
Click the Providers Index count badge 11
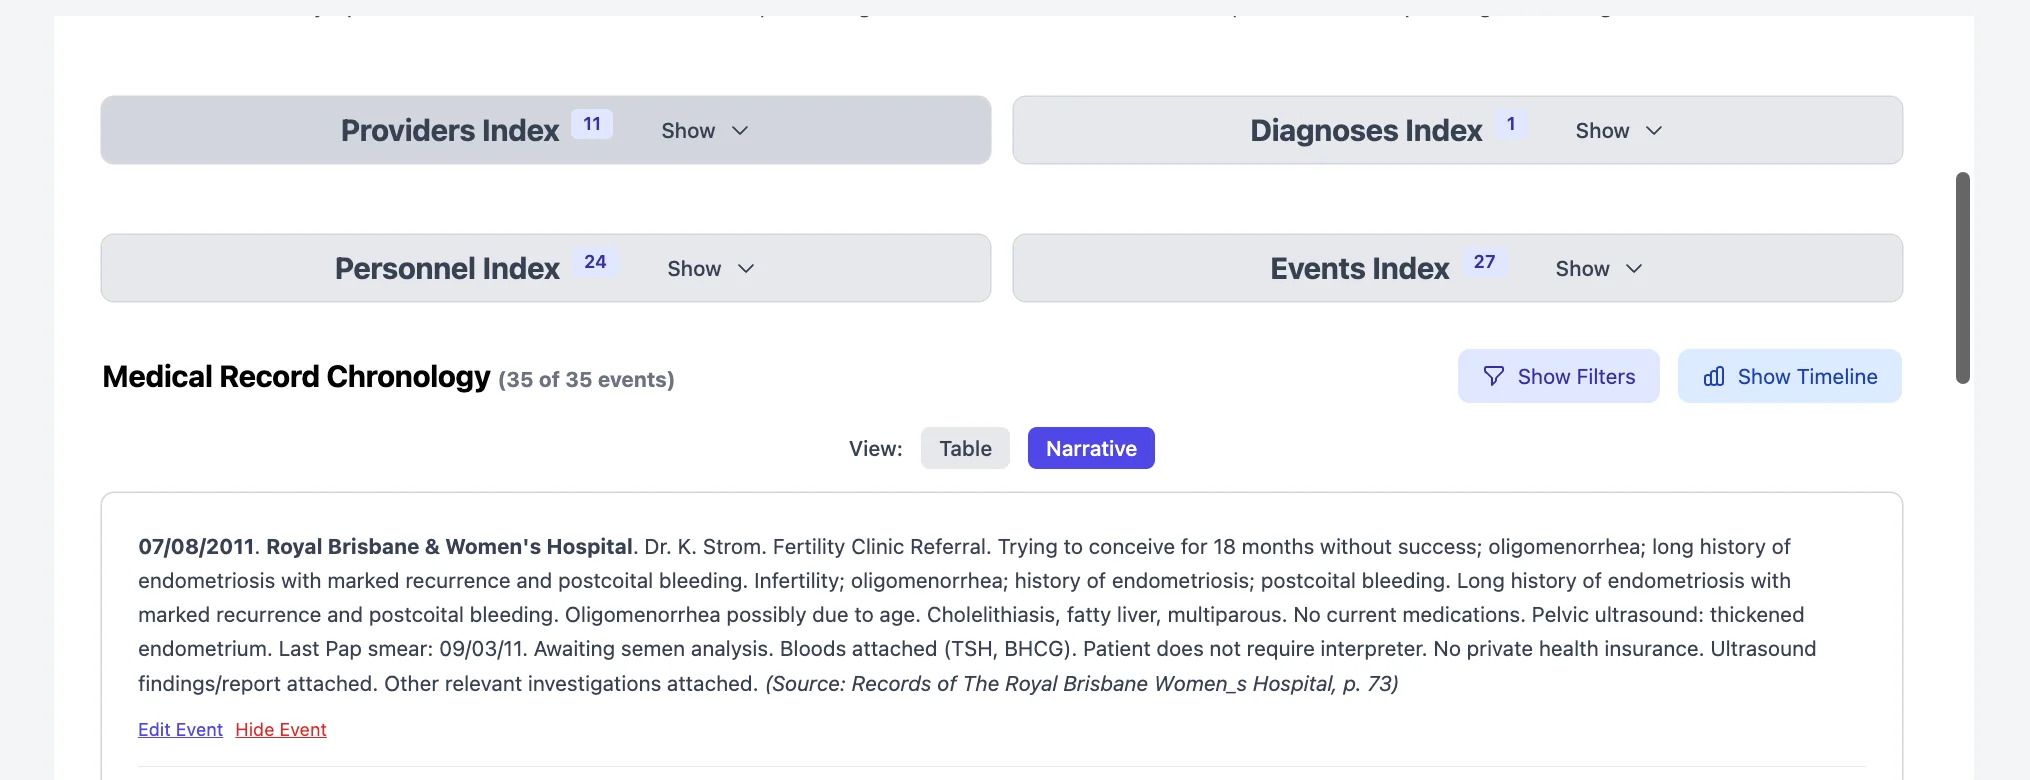592,124
